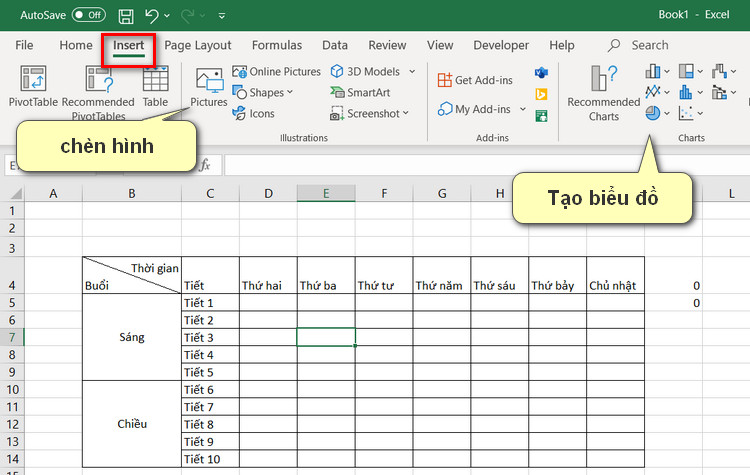This screenshot has height=475, width=750.
Task: Select the 'Thứ tư' header cell
Action: coord(384,276)
